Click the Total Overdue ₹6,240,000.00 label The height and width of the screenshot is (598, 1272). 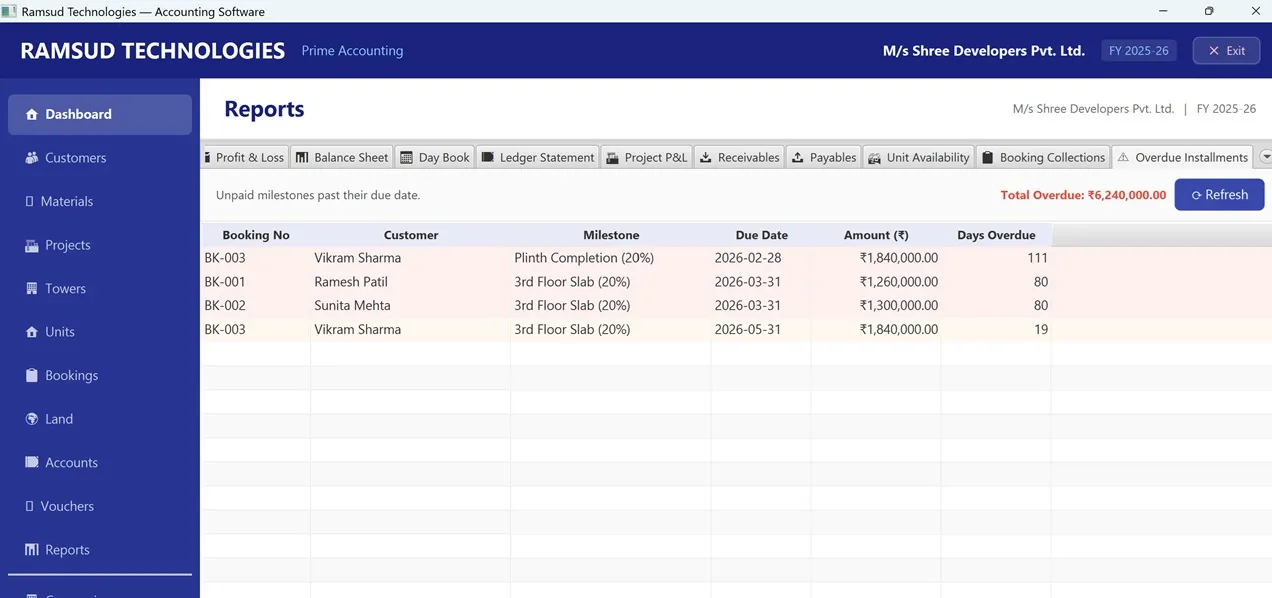click(x=1083, y=195)
